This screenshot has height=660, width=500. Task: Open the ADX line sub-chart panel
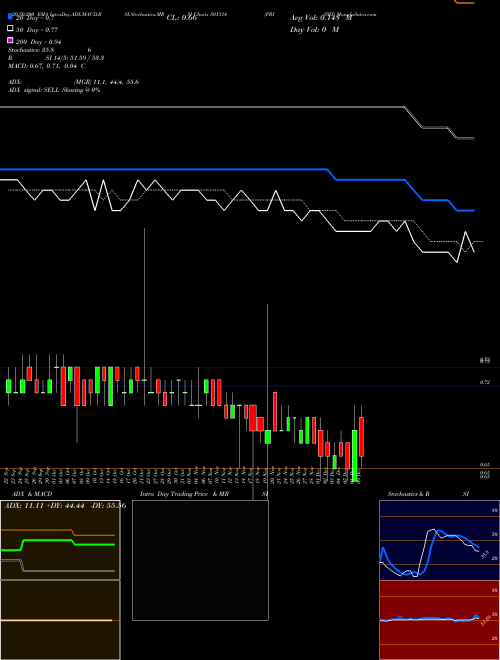(x=60, y=540)
